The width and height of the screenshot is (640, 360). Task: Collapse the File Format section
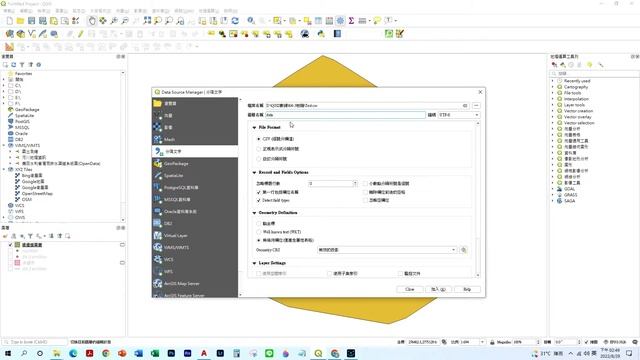click(x=254, y=127)
